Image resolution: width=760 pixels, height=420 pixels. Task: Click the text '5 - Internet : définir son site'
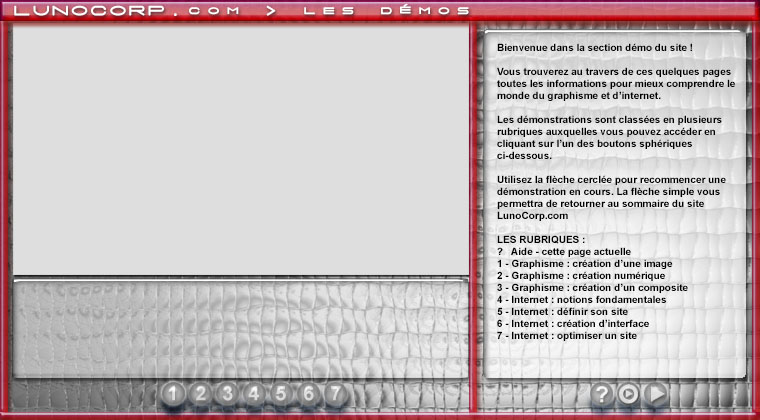pos(563,312)
